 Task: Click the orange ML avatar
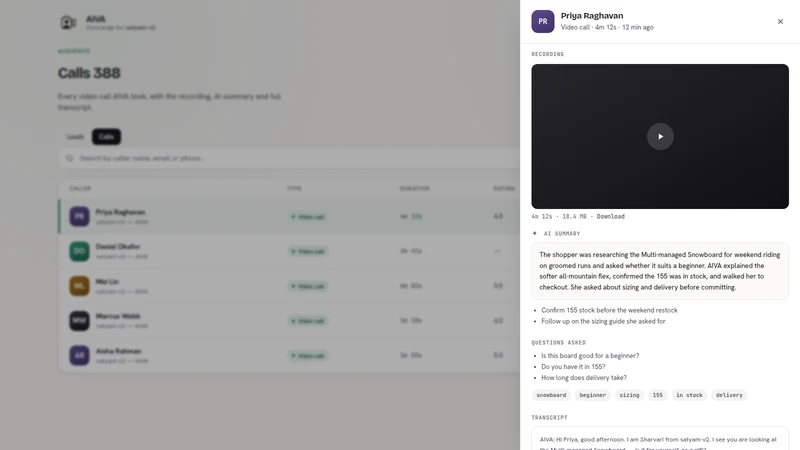pyautogui.click(x=79, y=286)
